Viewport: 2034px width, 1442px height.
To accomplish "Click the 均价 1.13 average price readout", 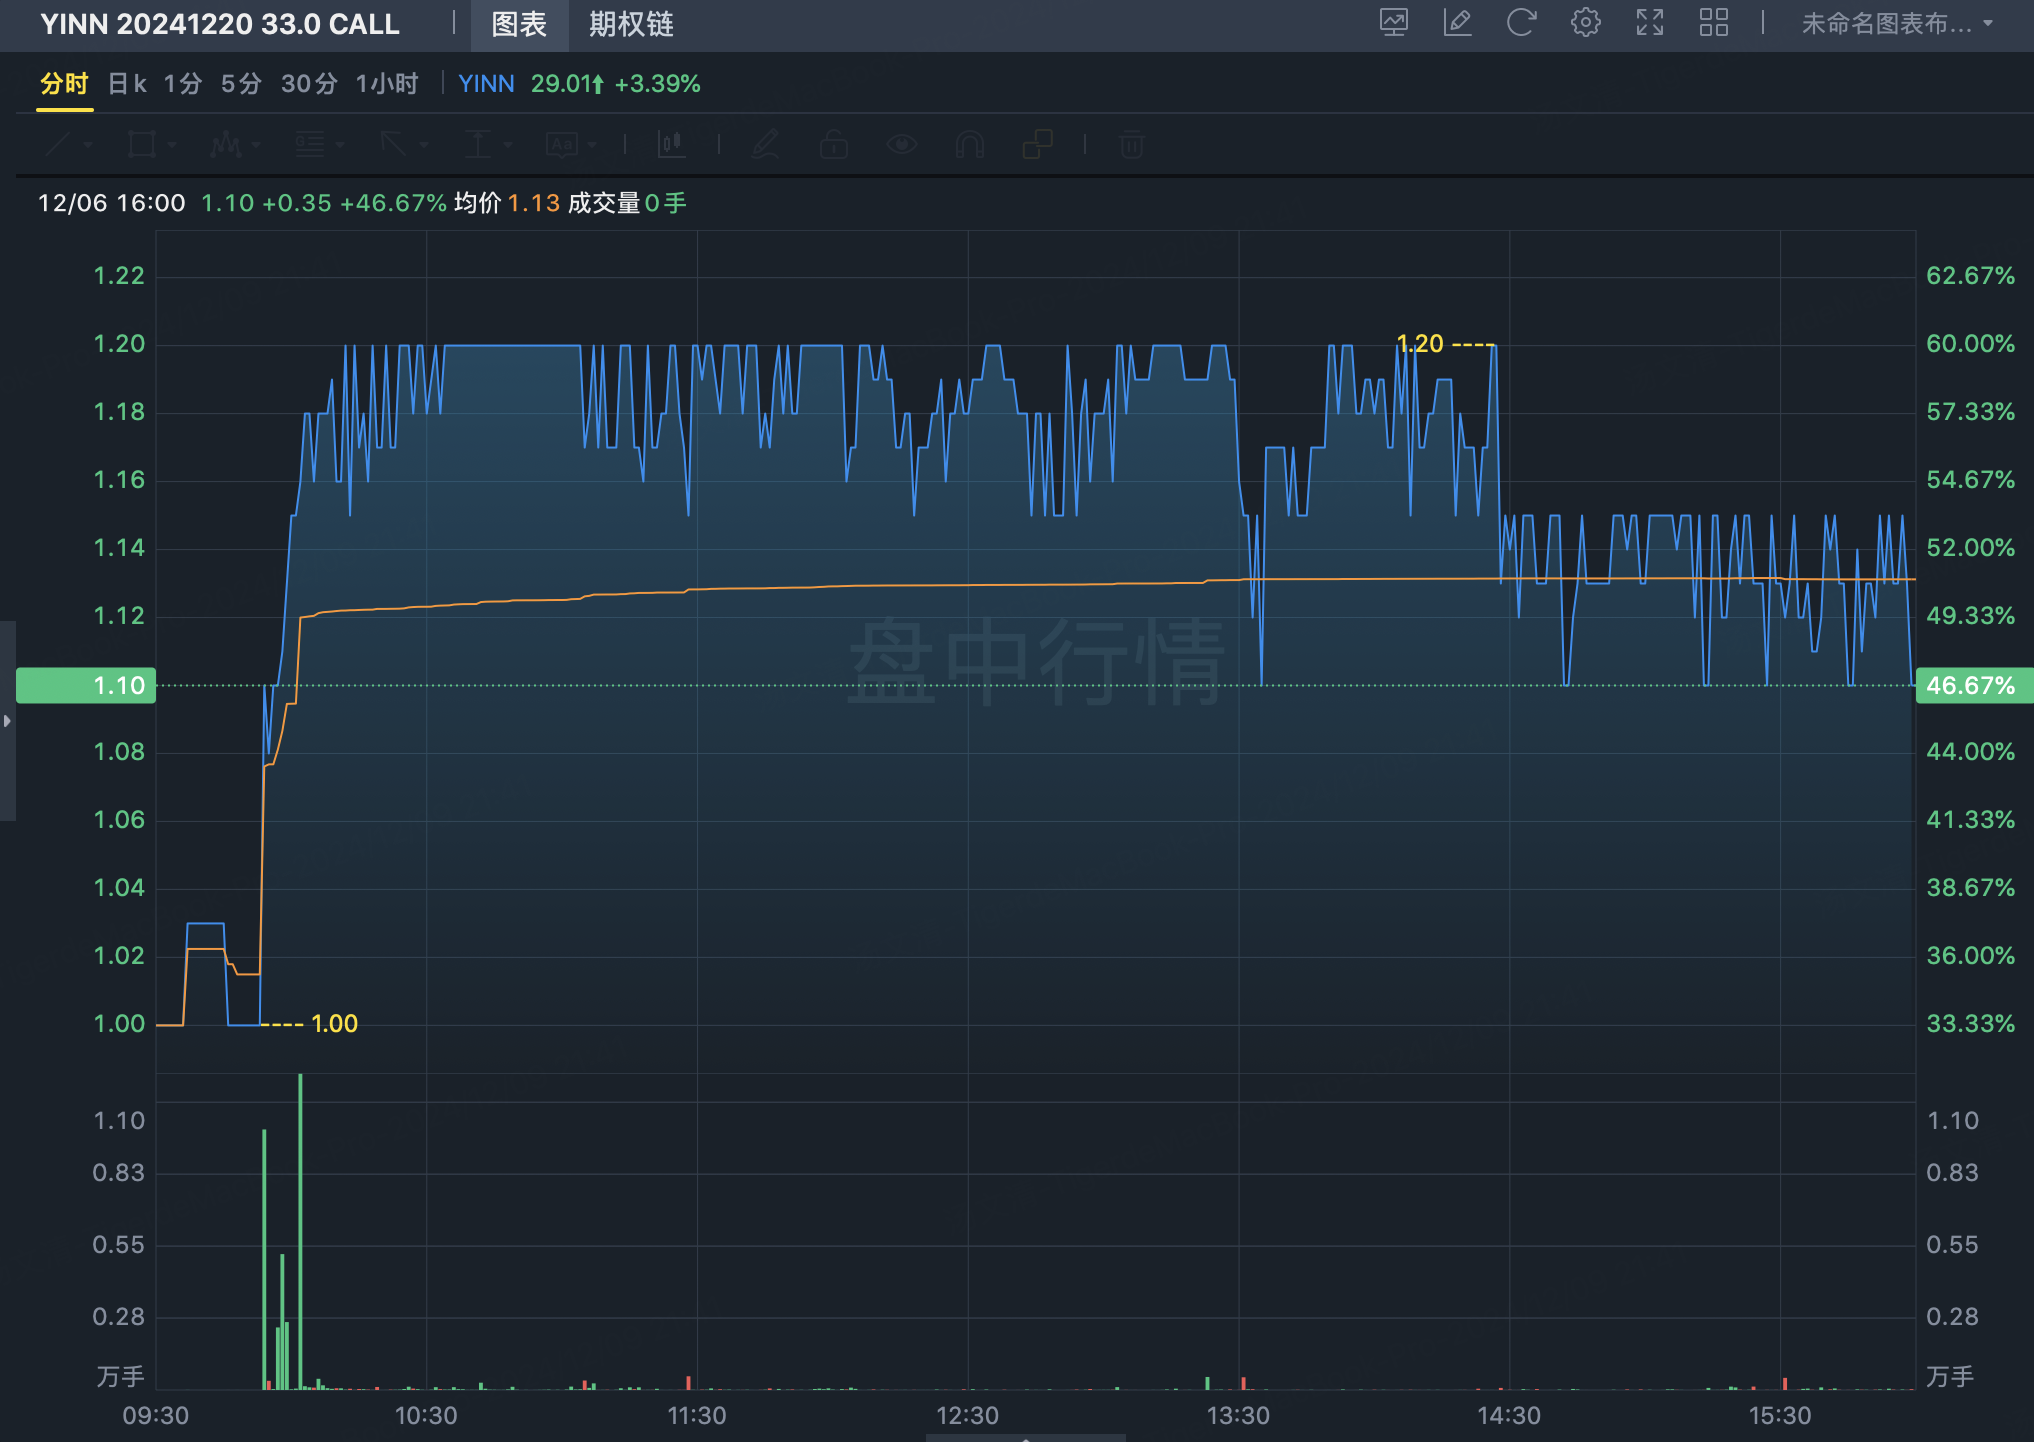I will pyautogui.click(x=506, y=203).
